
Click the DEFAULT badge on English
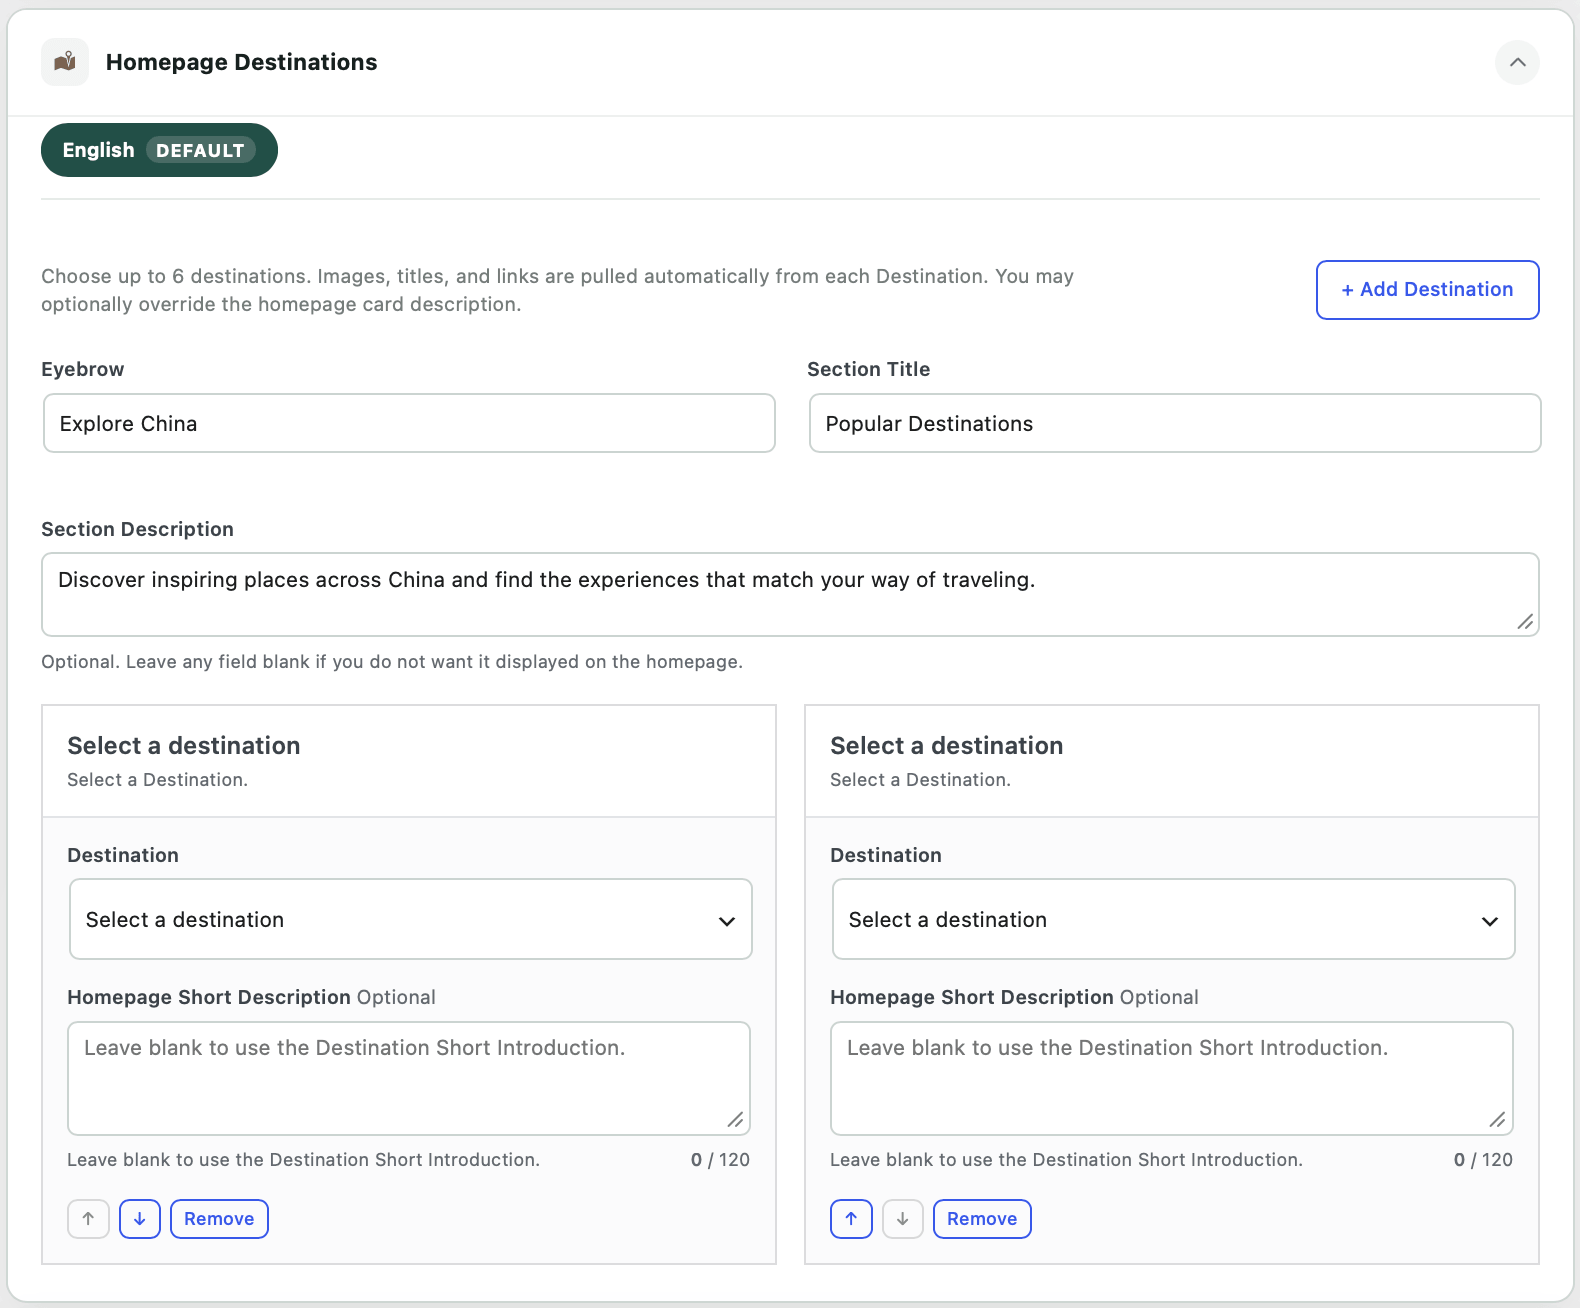pos(200,150)
